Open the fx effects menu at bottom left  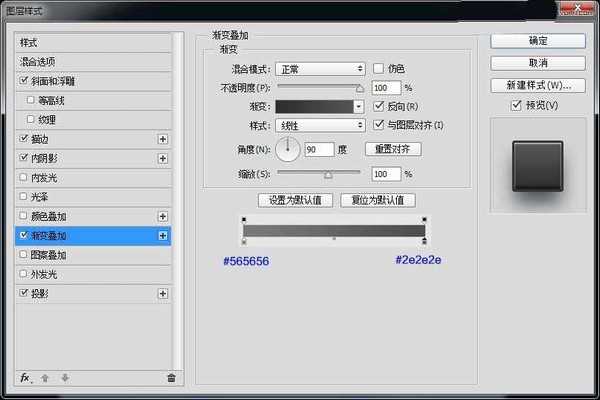(26, 377)
